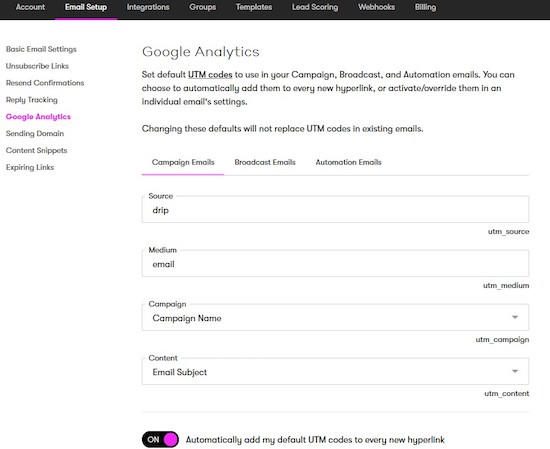Open Unsubscribe Links settings

coord(37,66)
